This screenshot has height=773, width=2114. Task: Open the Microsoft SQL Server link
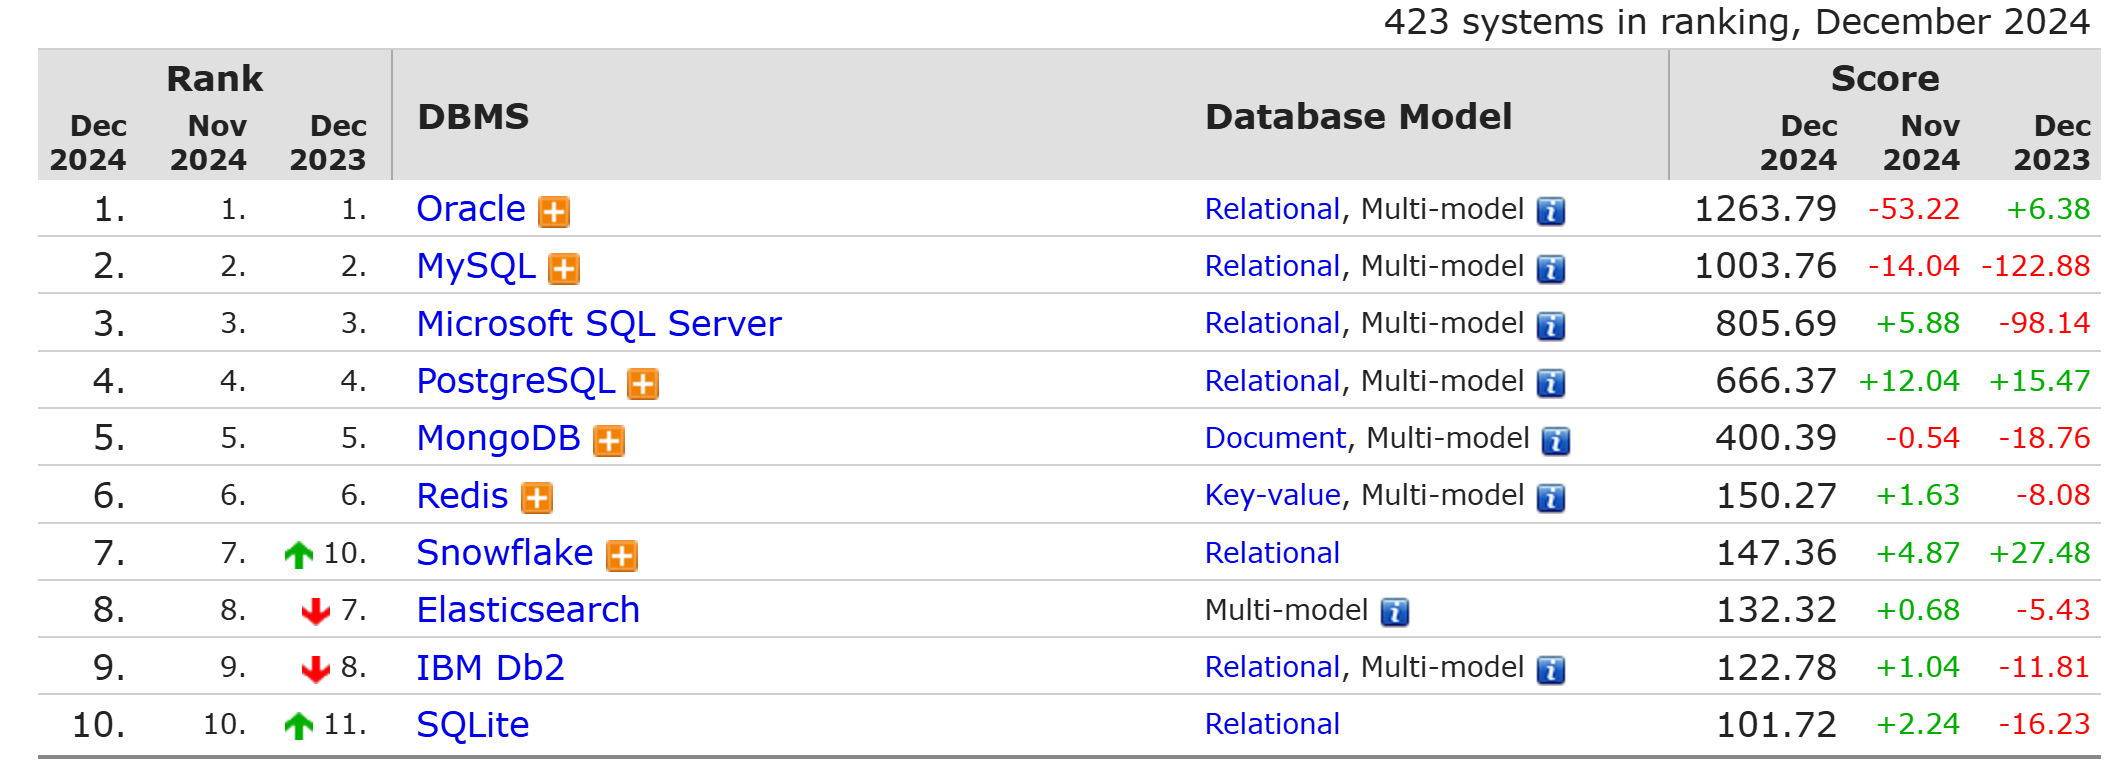598,324
